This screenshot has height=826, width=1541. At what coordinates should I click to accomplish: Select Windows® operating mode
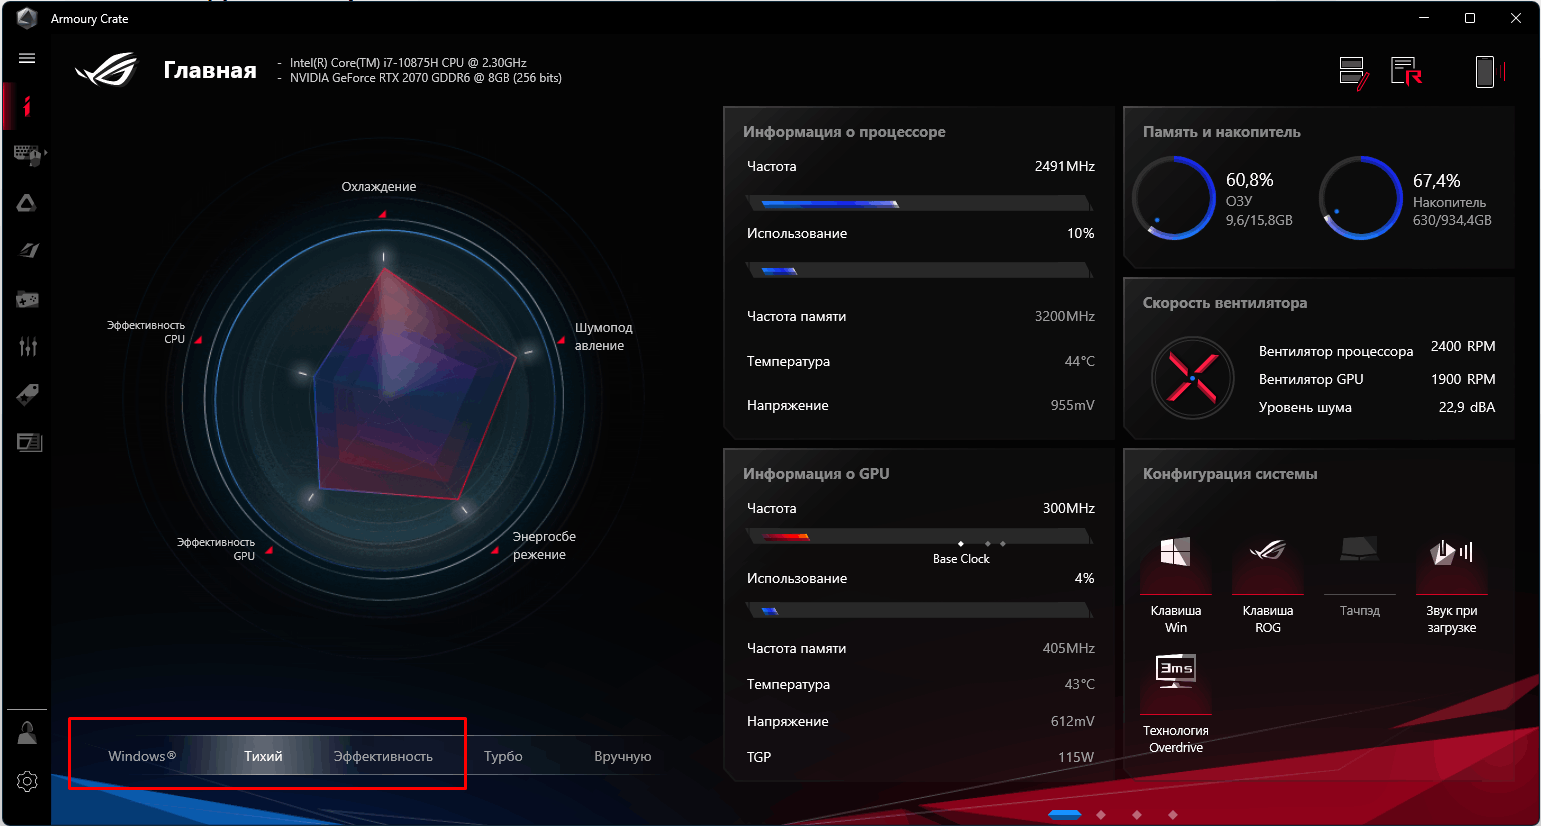click(x=142, y=756)
